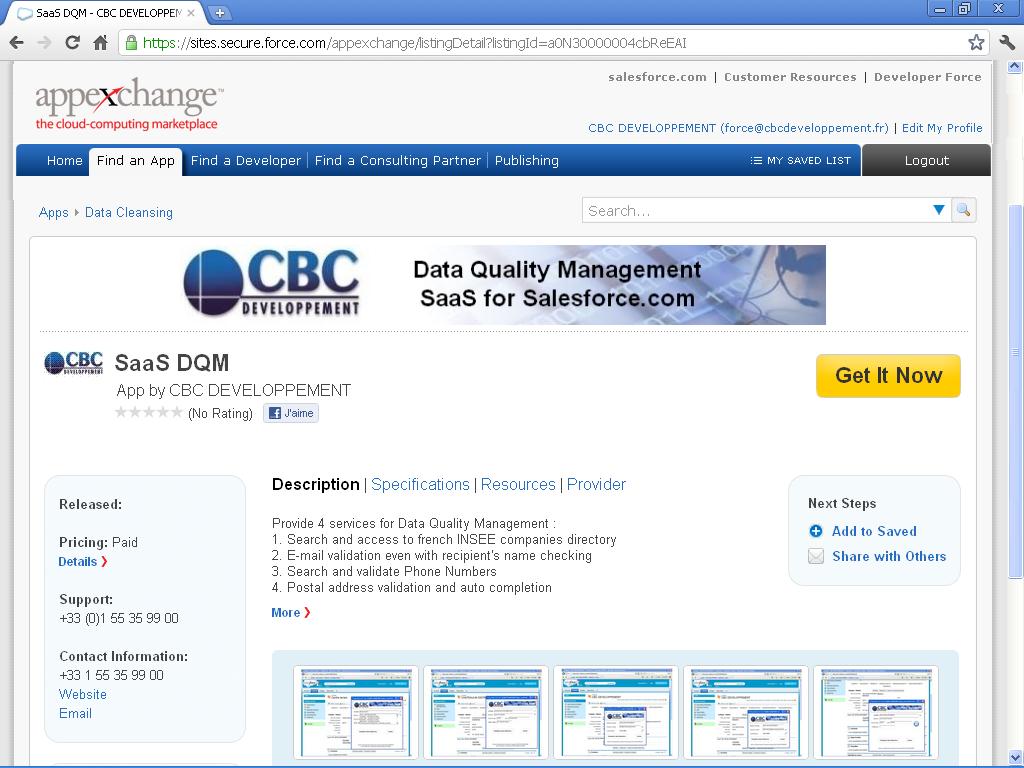
Task: Go to browser home page icon
Action: point(100,42)
